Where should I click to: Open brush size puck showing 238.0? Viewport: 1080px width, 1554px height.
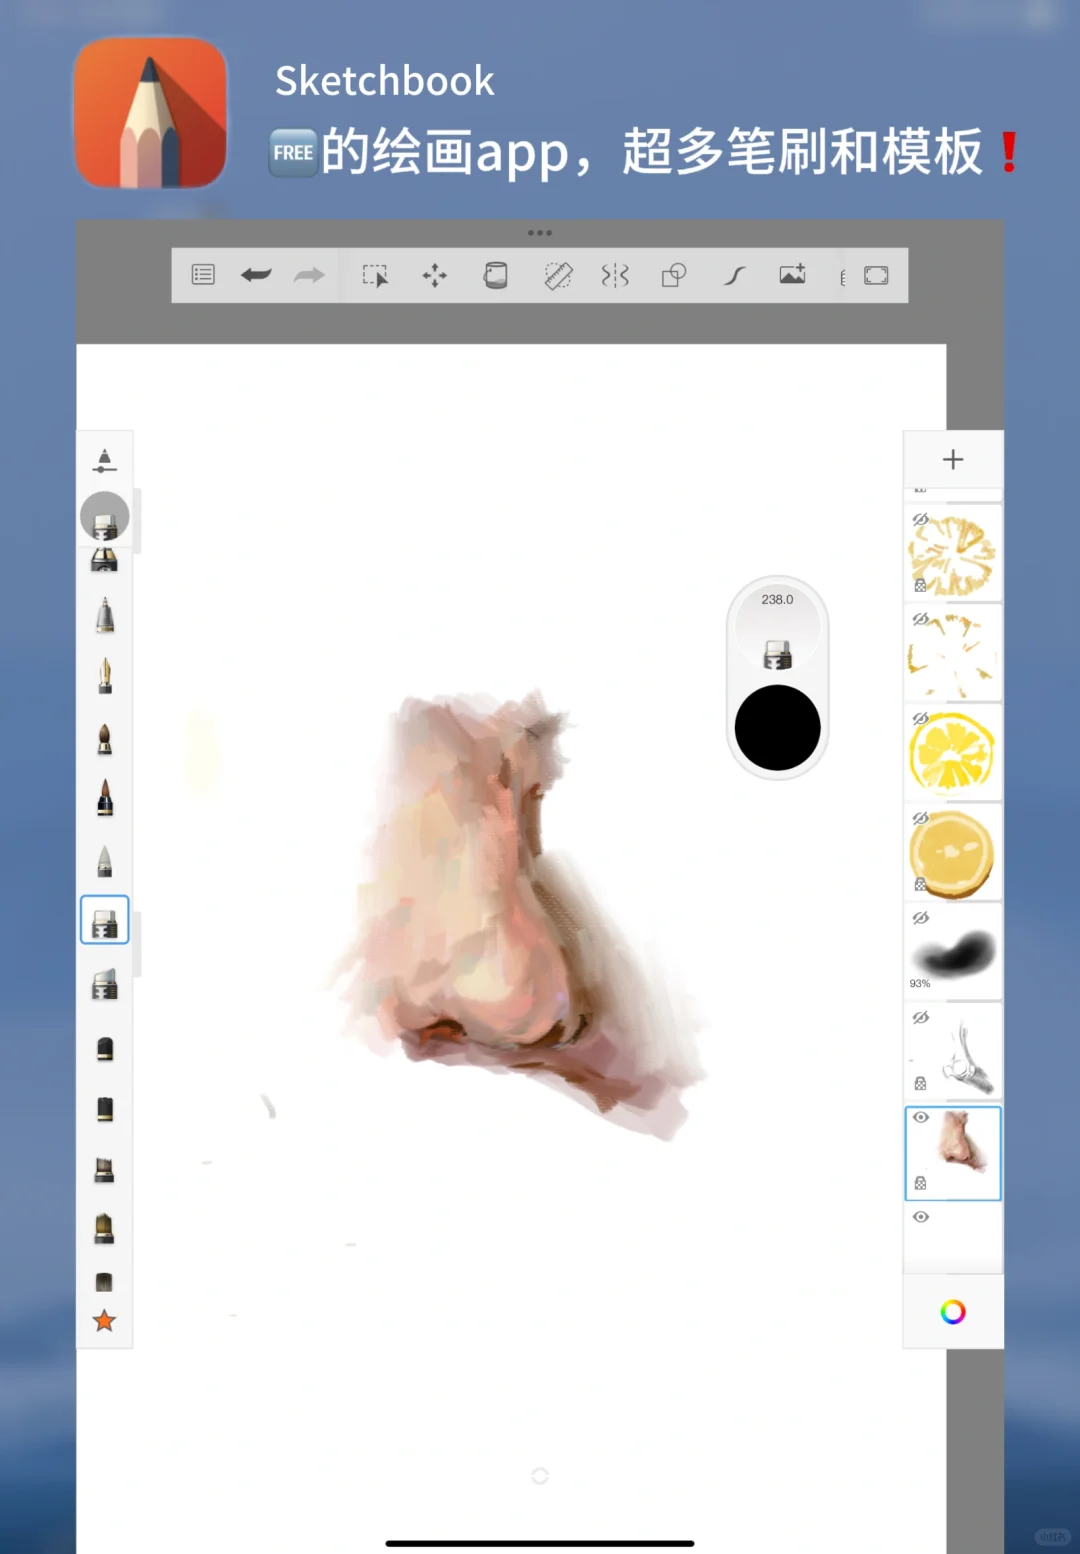pyautogui.click(x=777, y=630)
